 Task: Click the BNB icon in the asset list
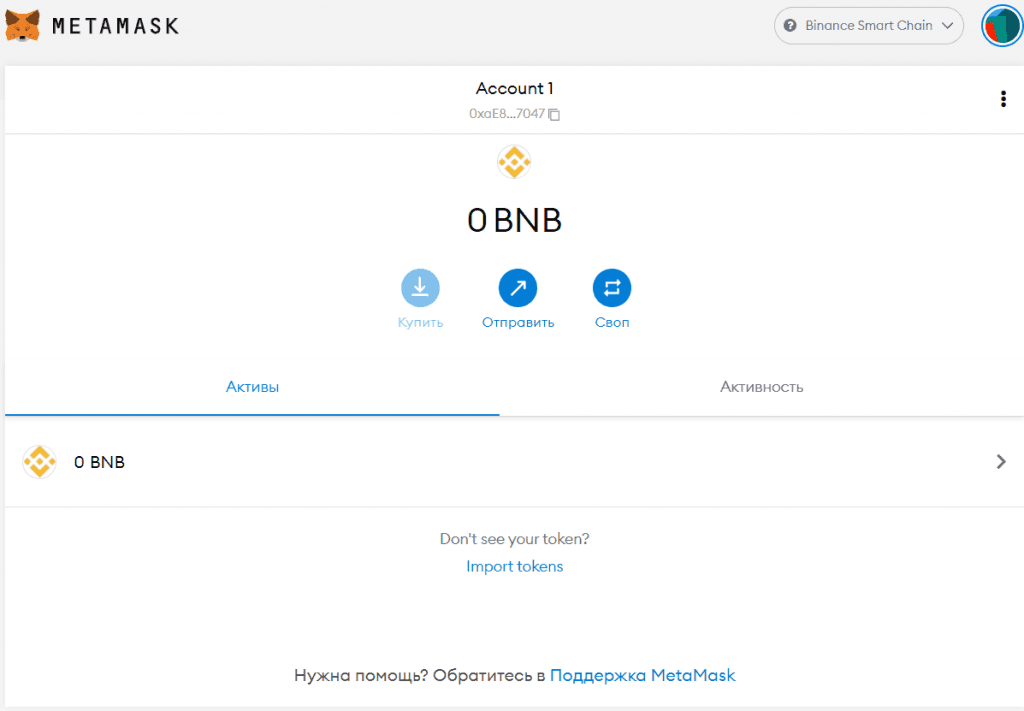(x=39, y=462)
